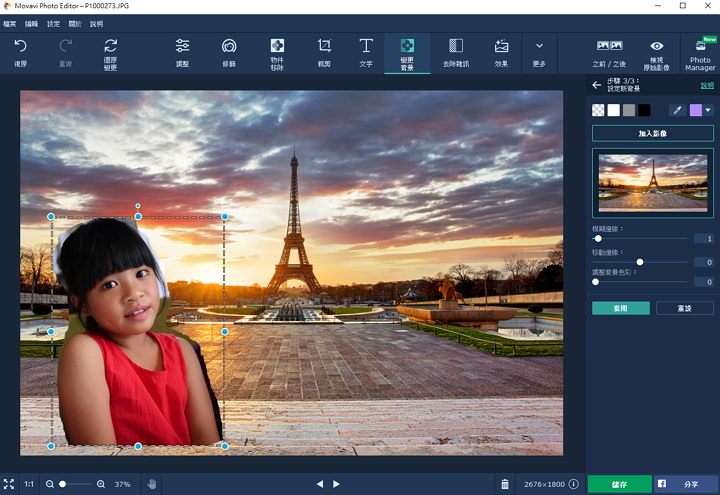The image size is (720, 495).
Task: Click the trash delete icon
Action: pos(505,484)
